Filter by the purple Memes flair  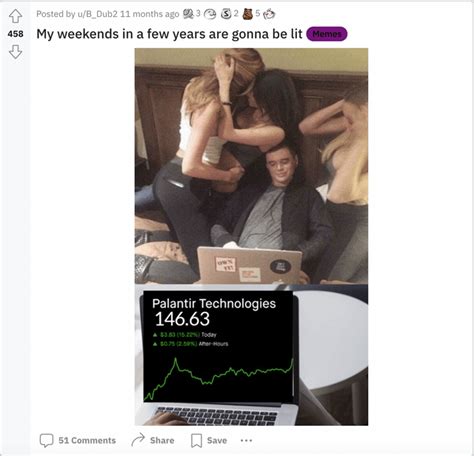[327, 34]
